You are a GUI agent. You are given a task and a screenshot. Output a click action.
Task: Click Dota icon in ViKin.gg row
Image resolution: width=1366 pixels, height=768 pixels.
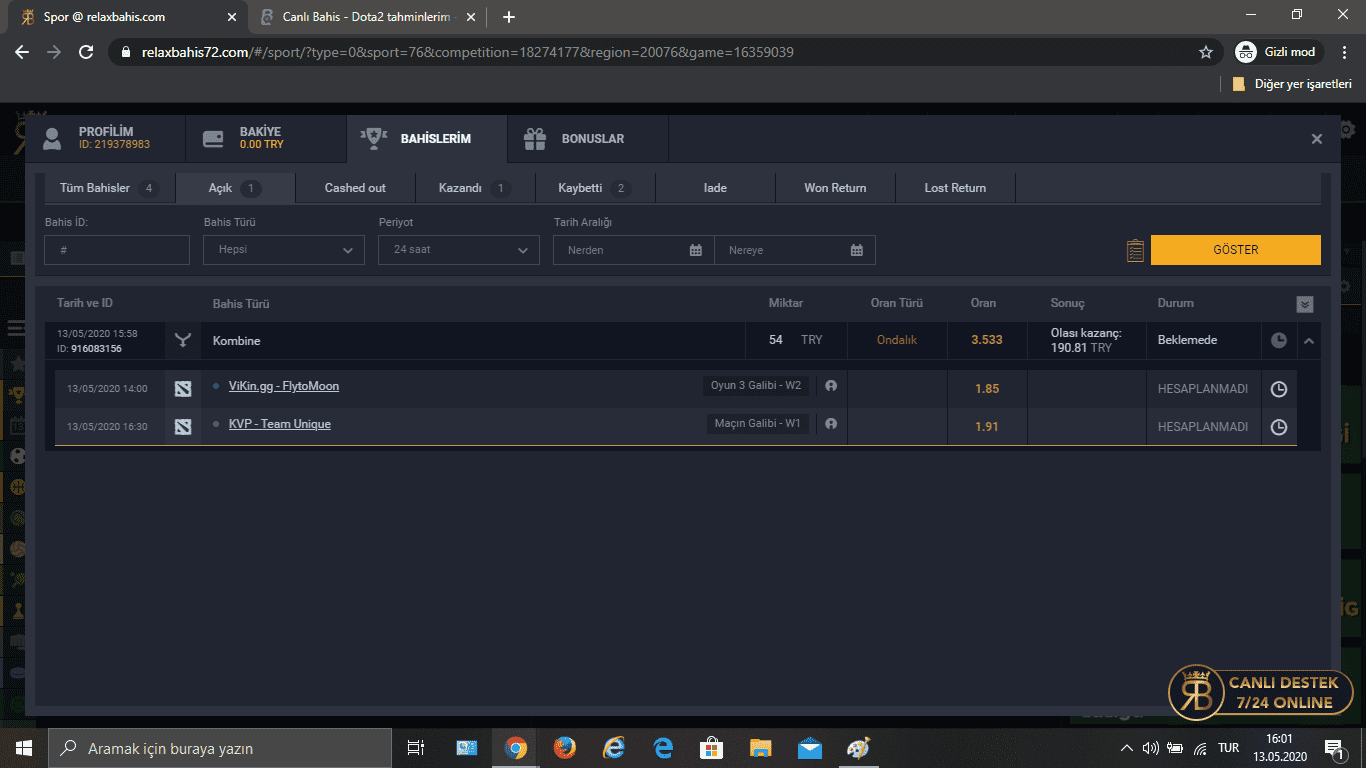point(182,389)
